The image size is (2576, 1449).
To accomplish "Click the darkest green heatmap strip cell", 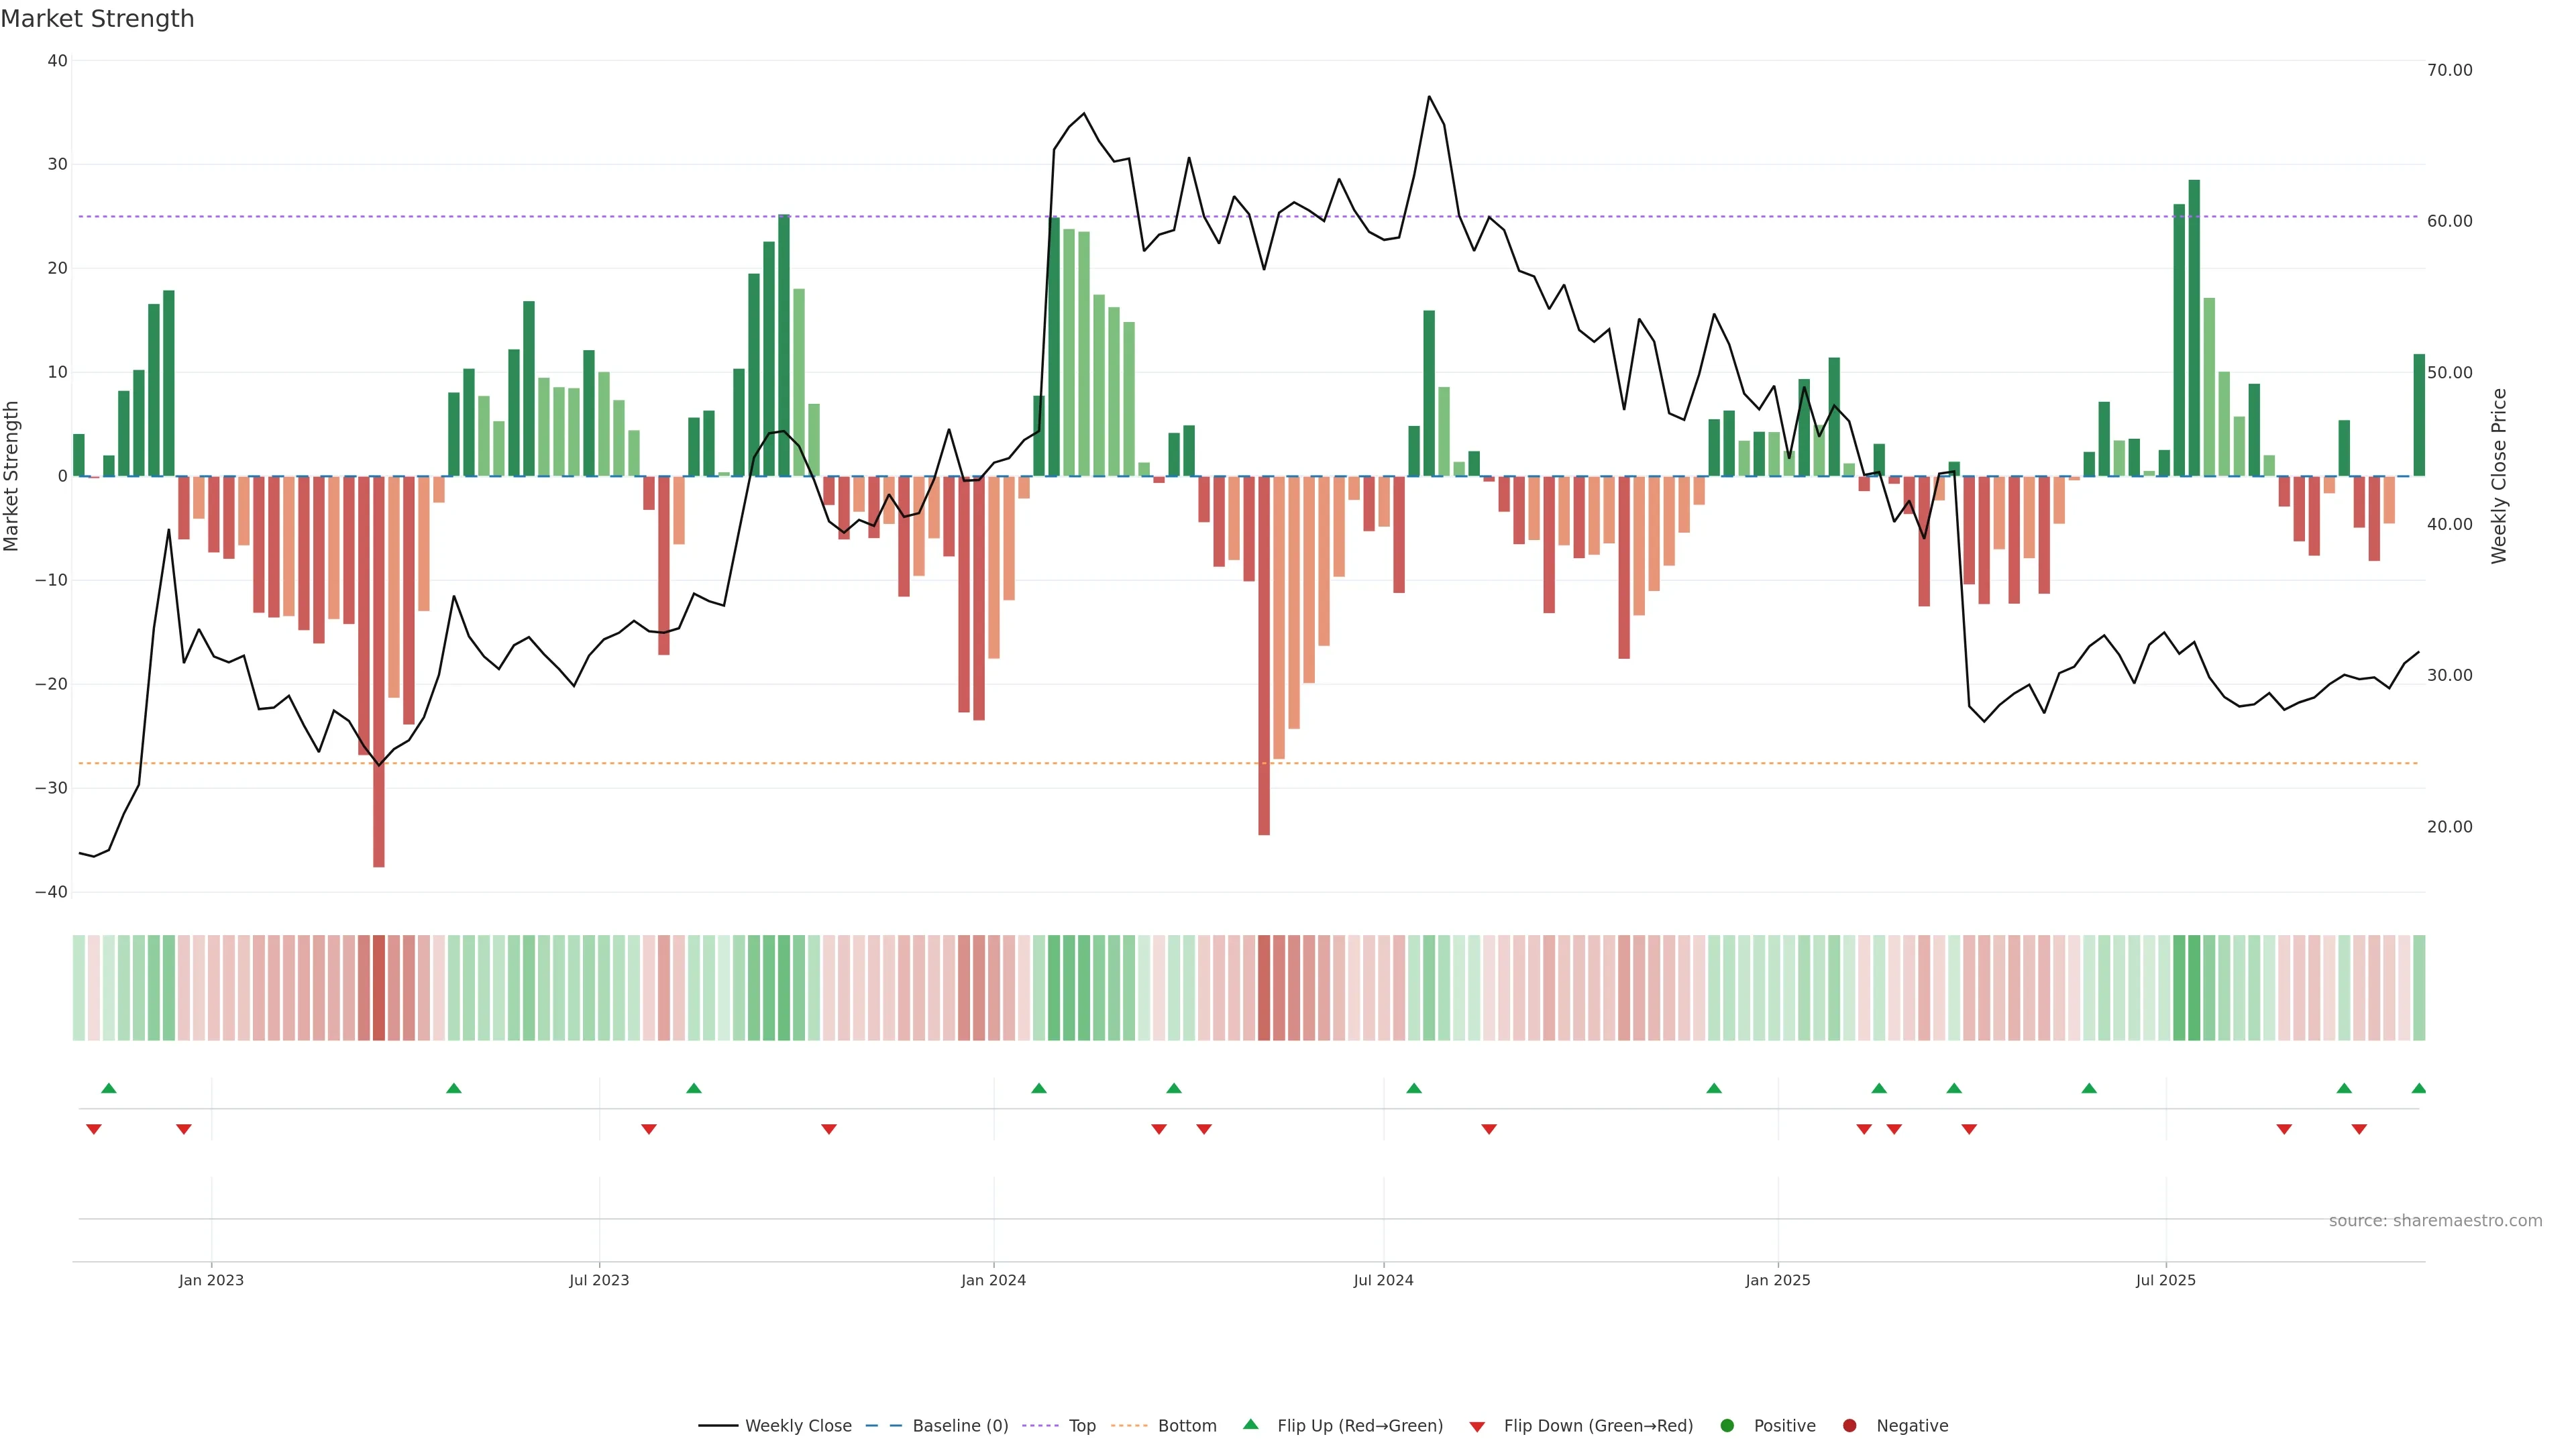I will coord(2194,988).
